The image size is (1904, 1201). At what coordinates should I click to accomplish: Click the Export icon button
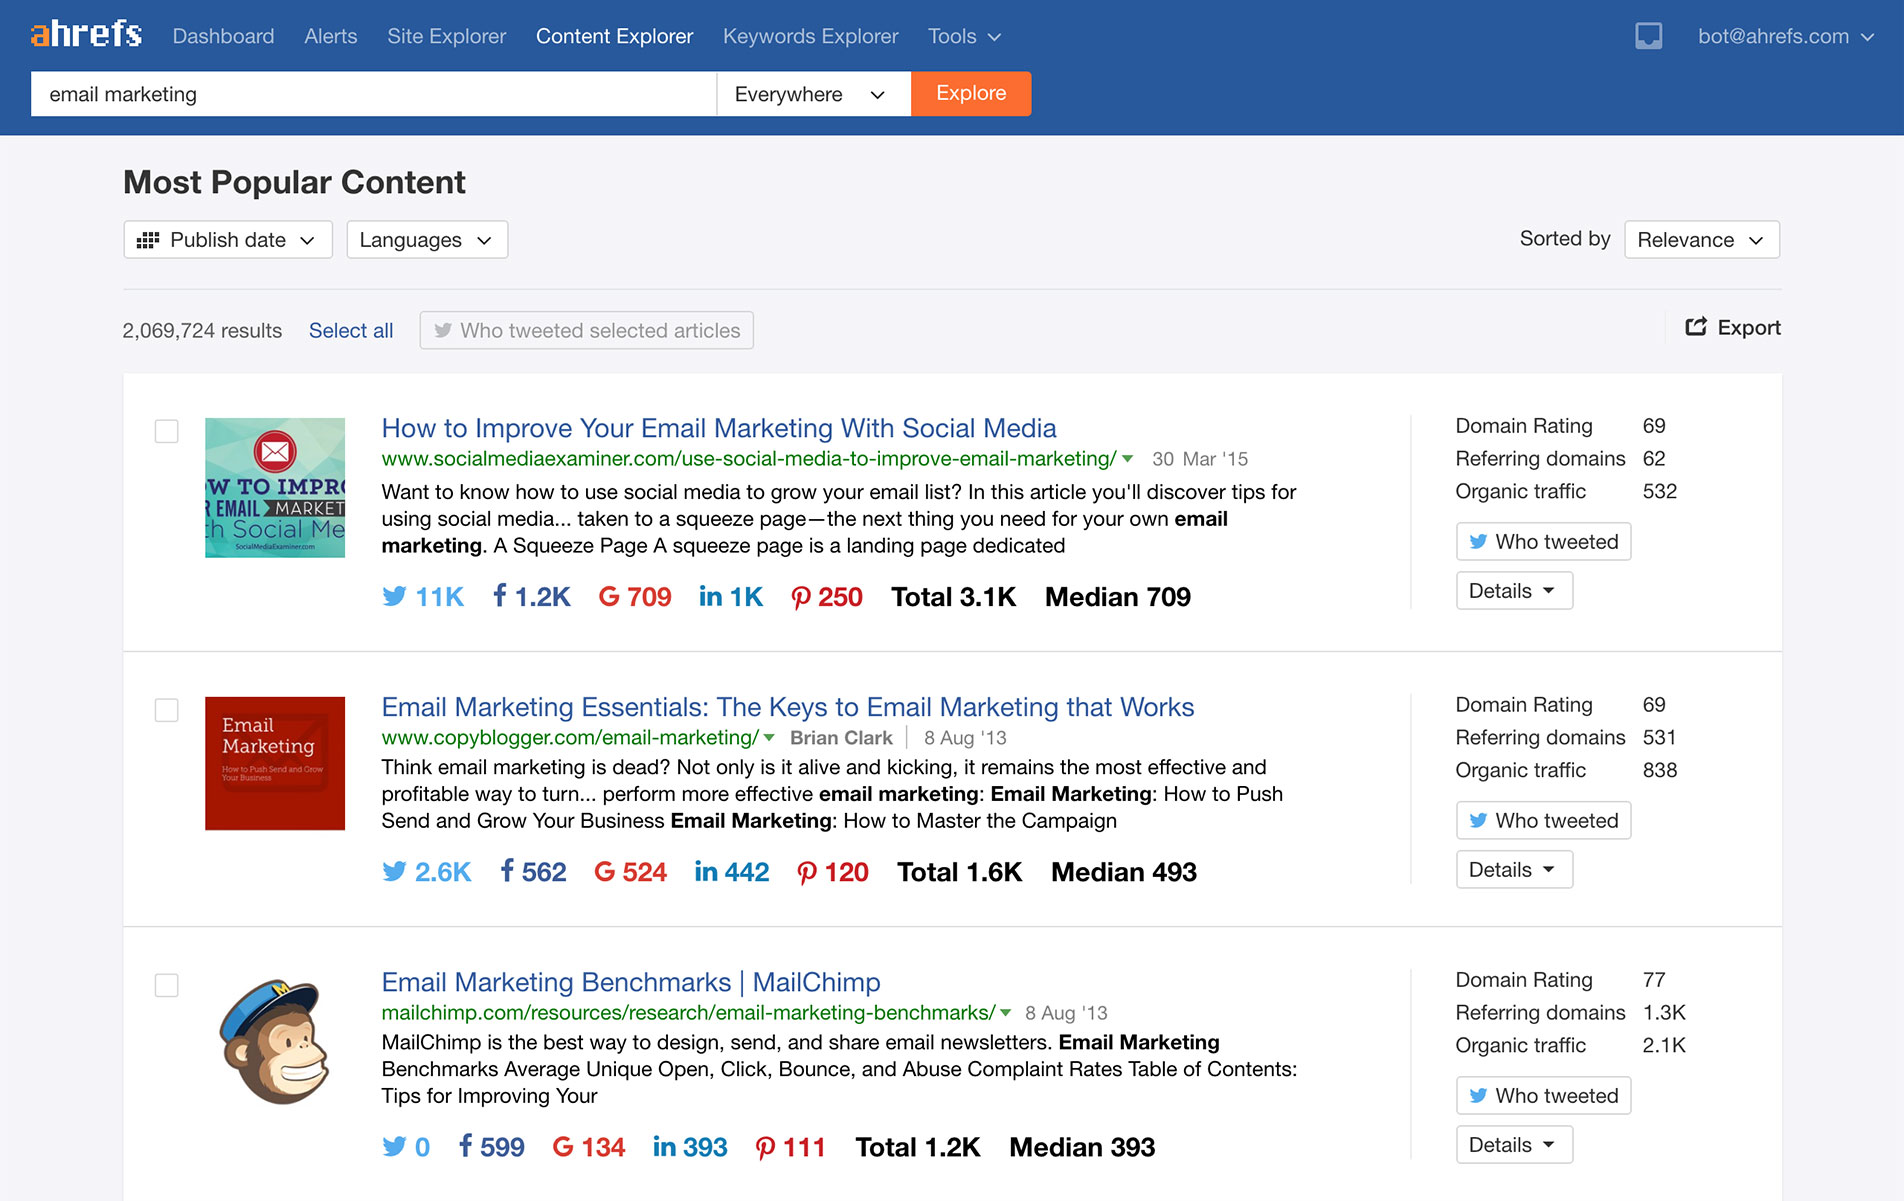pos(1733,327)
